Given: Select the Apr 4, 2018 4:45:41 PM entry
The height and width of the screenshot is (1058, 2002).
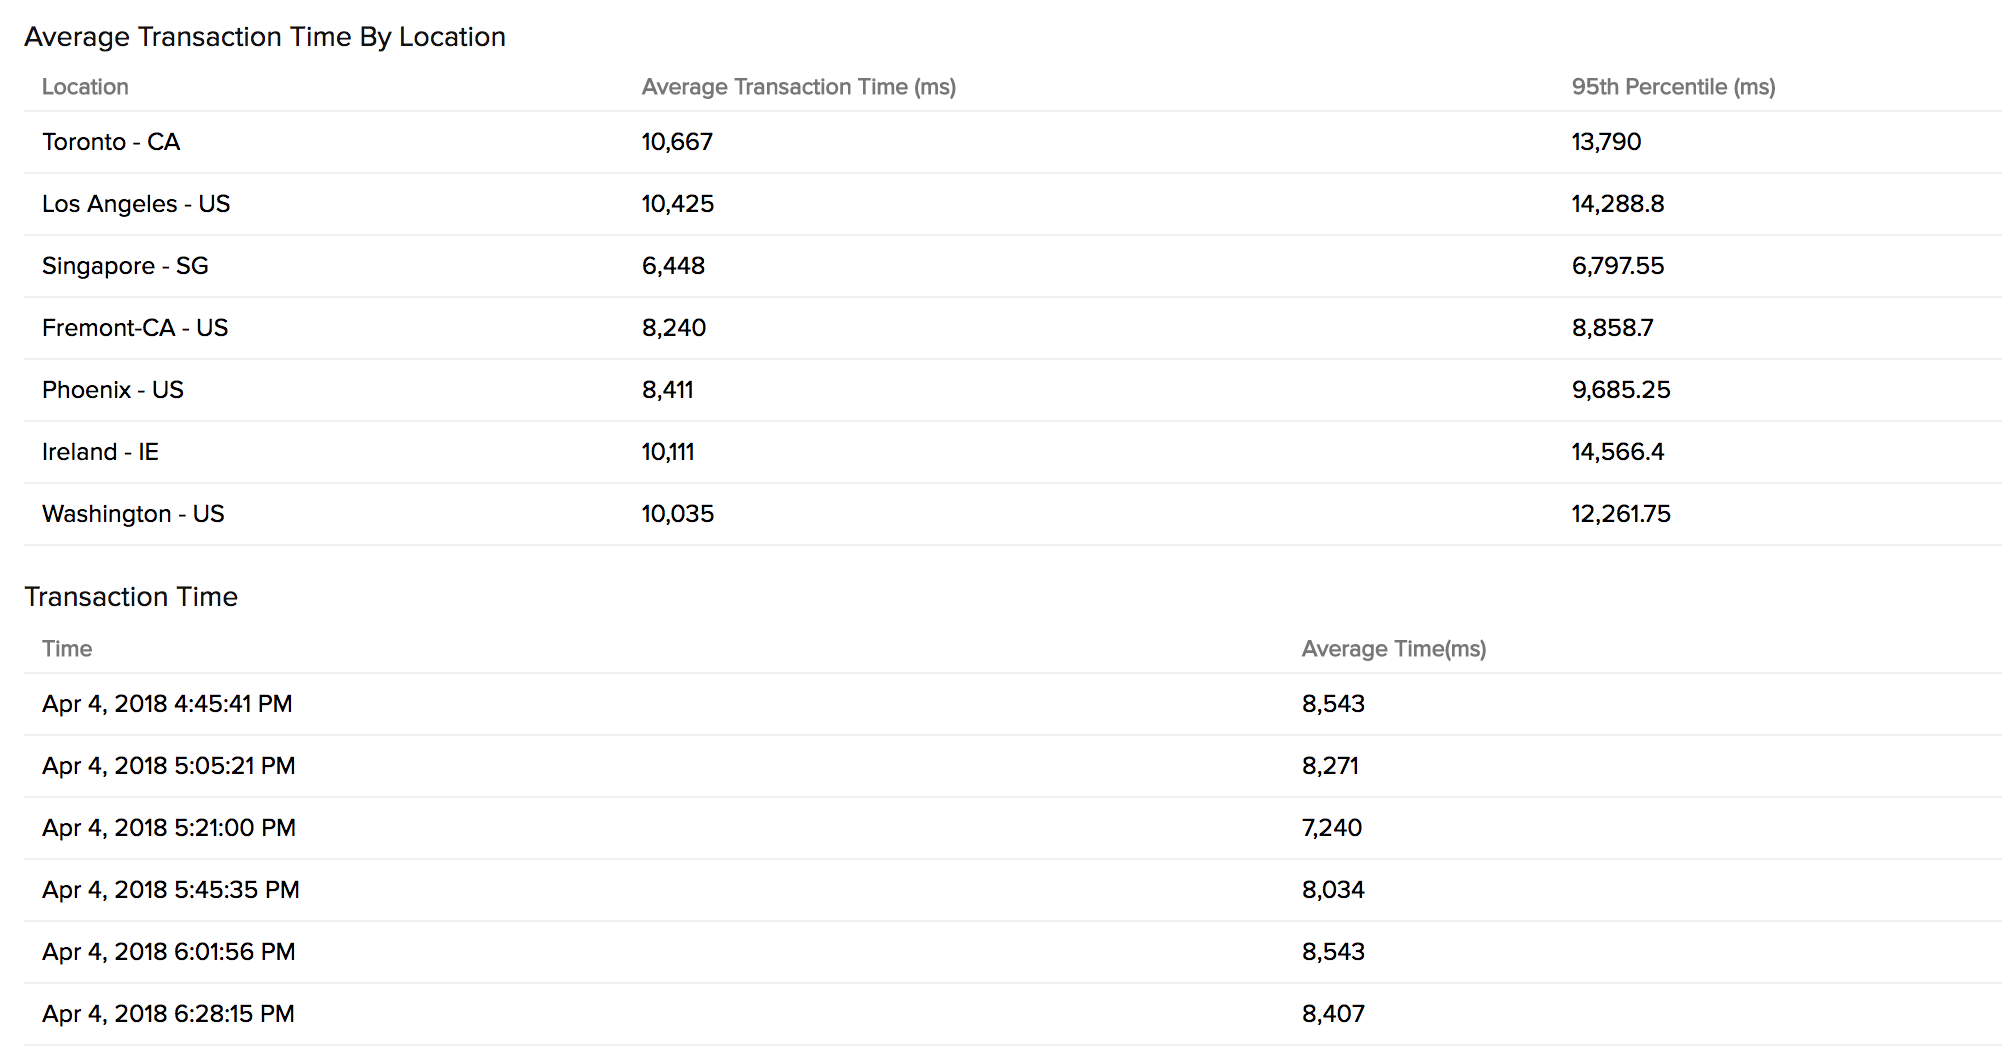Looking at the screenshot, I should 167,704.
